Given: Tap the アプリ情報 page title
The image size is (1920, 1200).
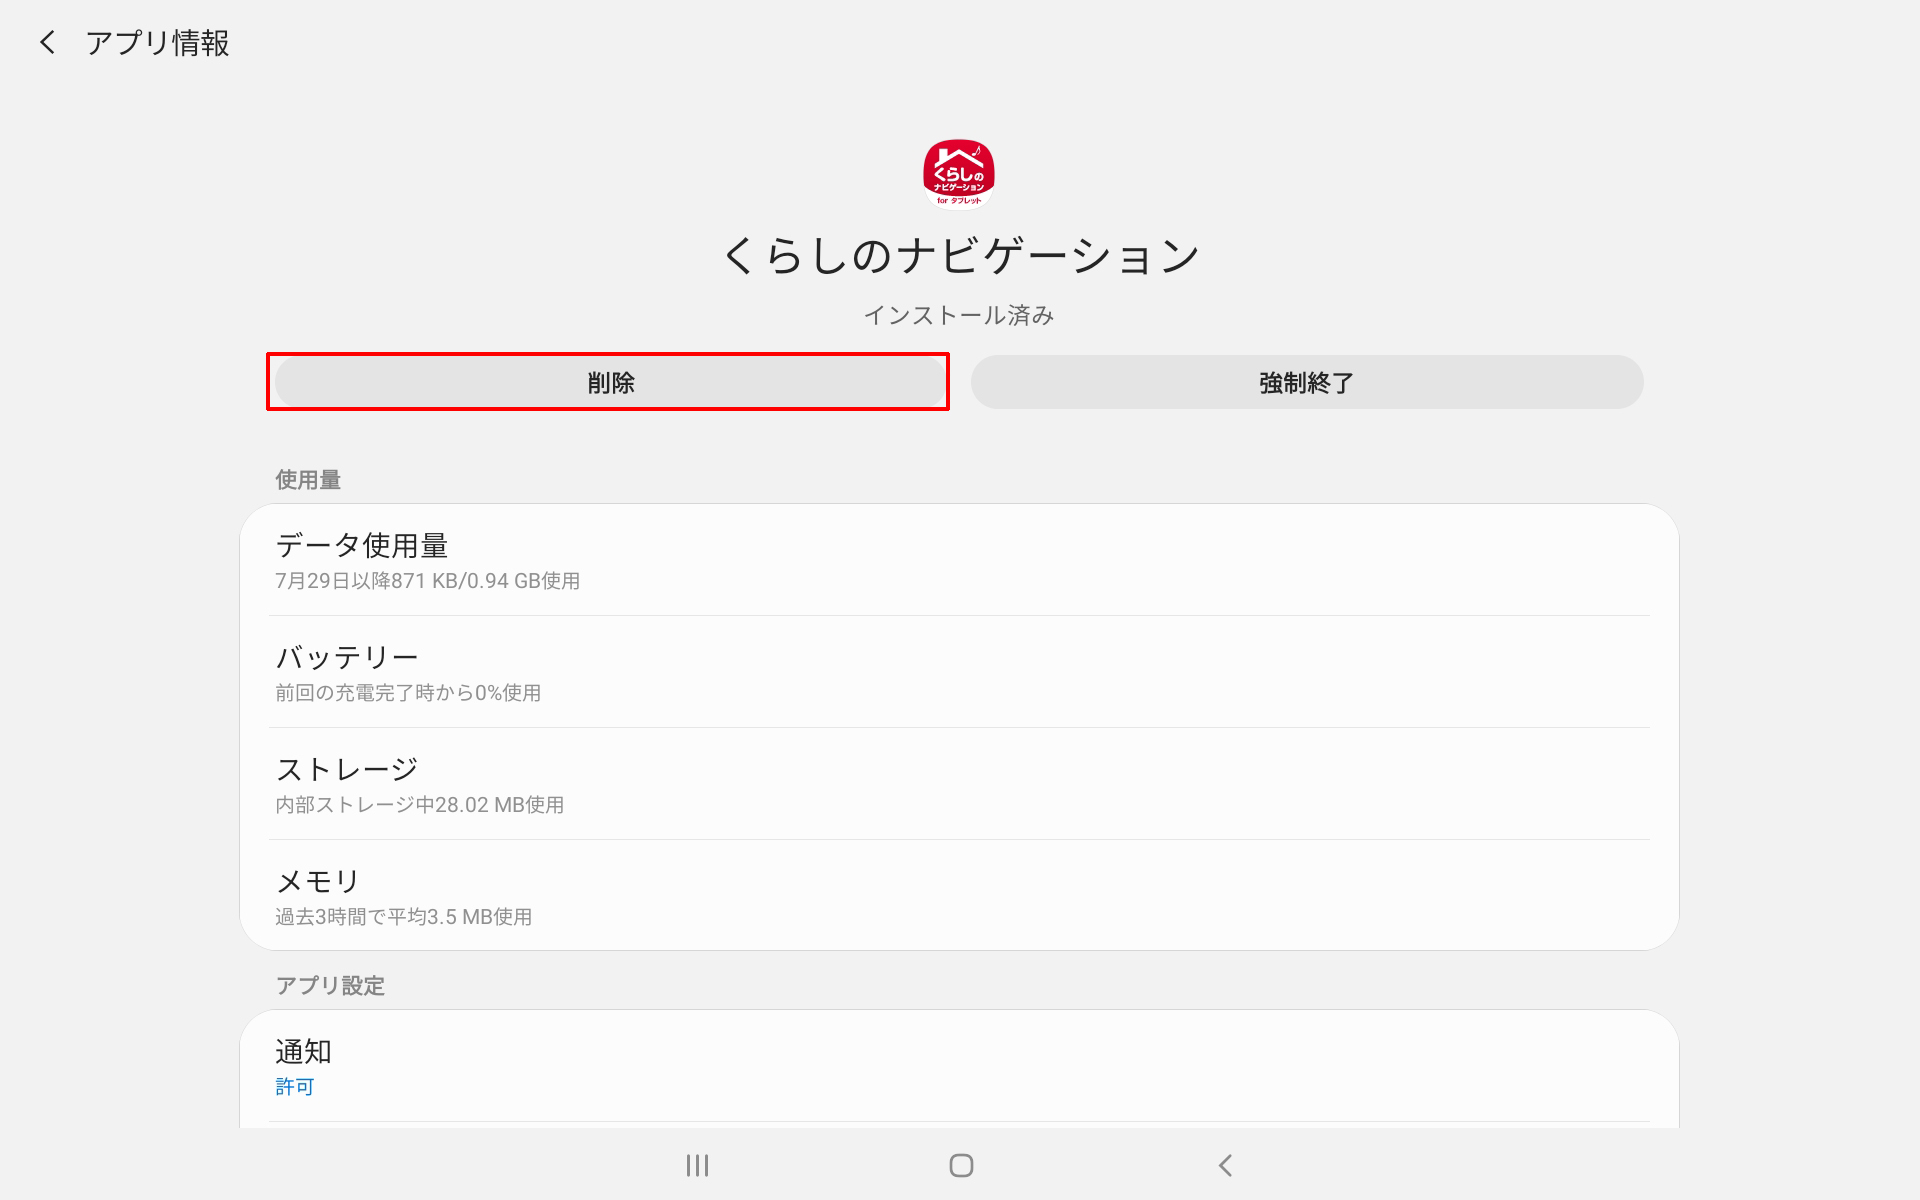Looking at the screenshot, I should pyautogui.click(x=158, y=43).
